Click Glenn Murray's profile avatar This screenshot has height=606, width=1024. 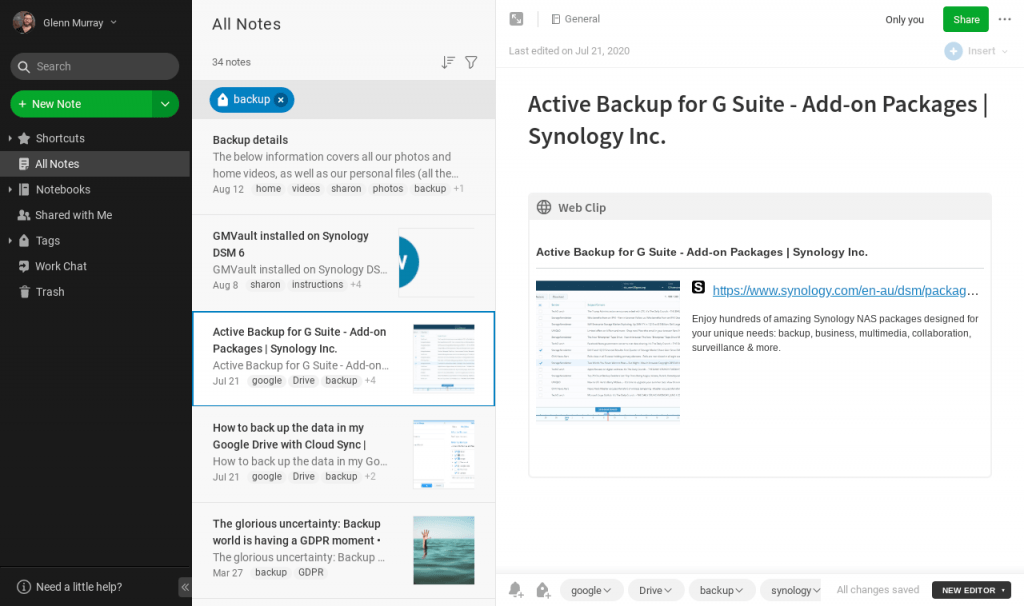click(24, 22)
